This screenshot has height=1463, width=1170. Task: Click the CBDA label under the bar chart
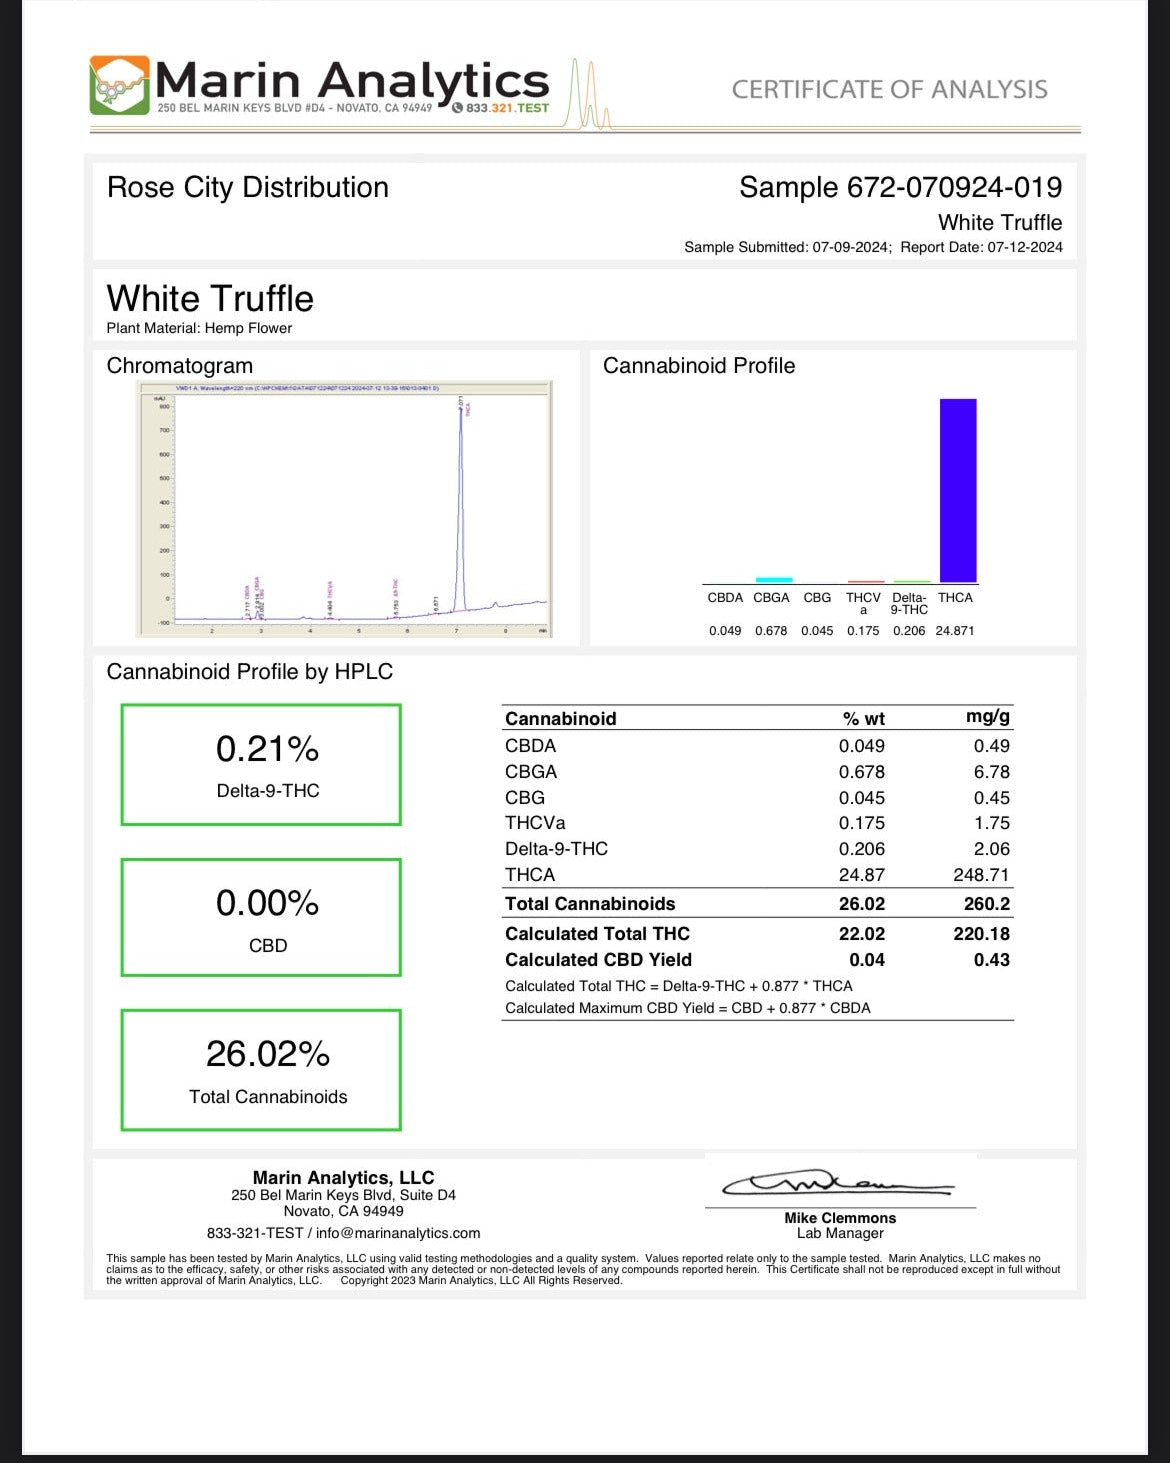click(725, 598)
